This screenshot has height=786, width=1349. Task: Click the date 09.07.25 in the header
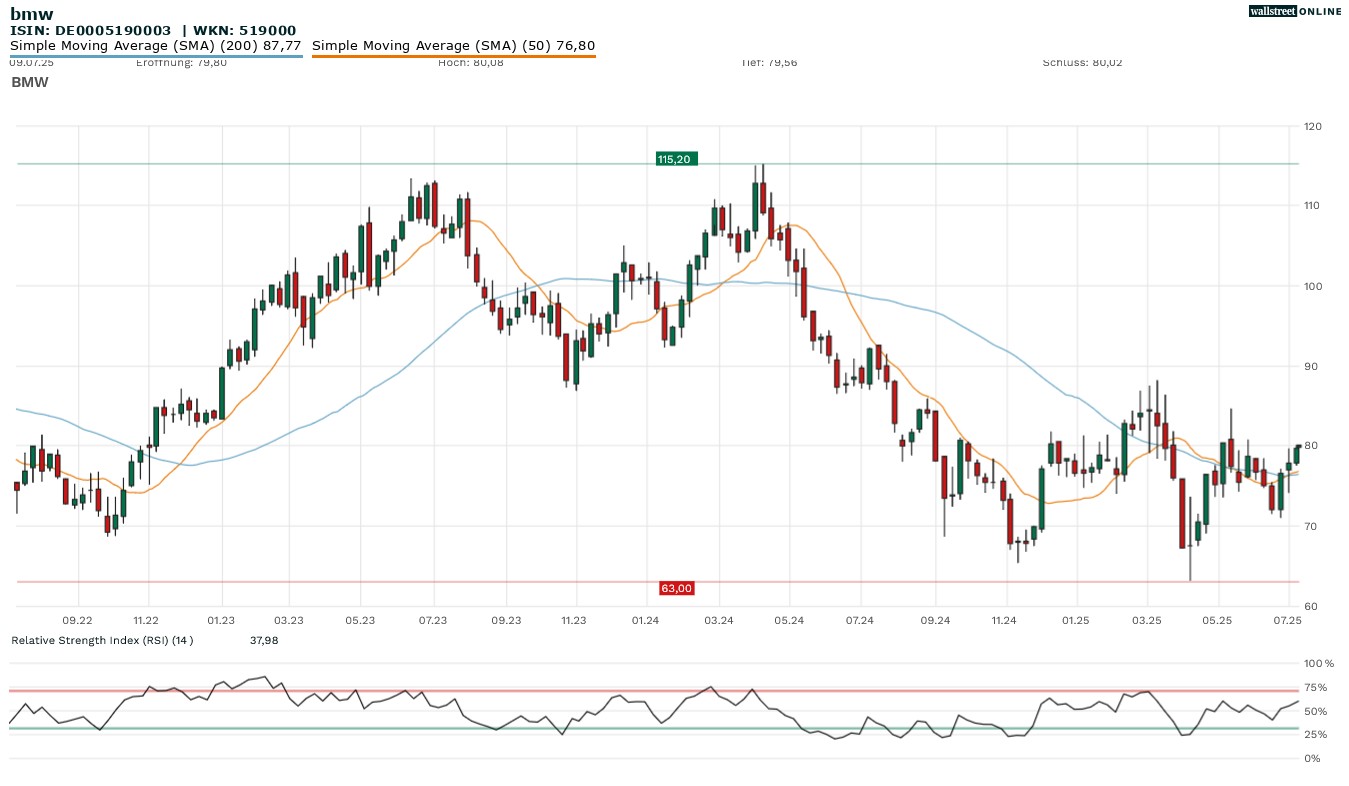click(x=31, y=62)
